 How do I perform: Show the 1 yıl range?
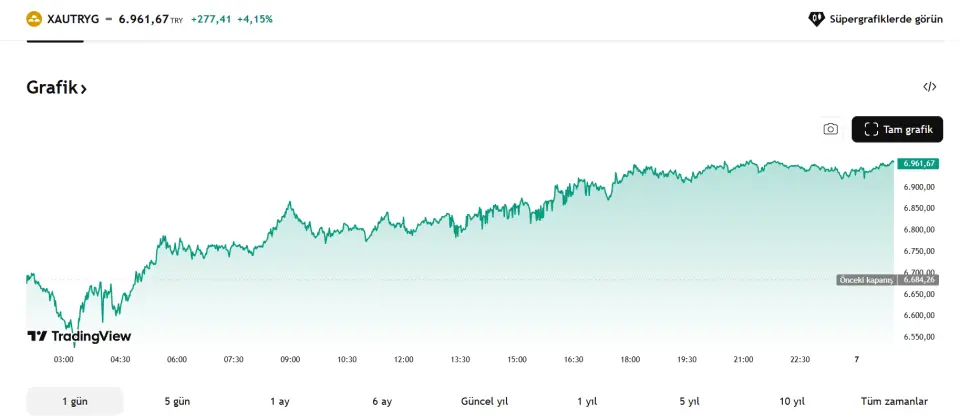(x=587, y=401)
